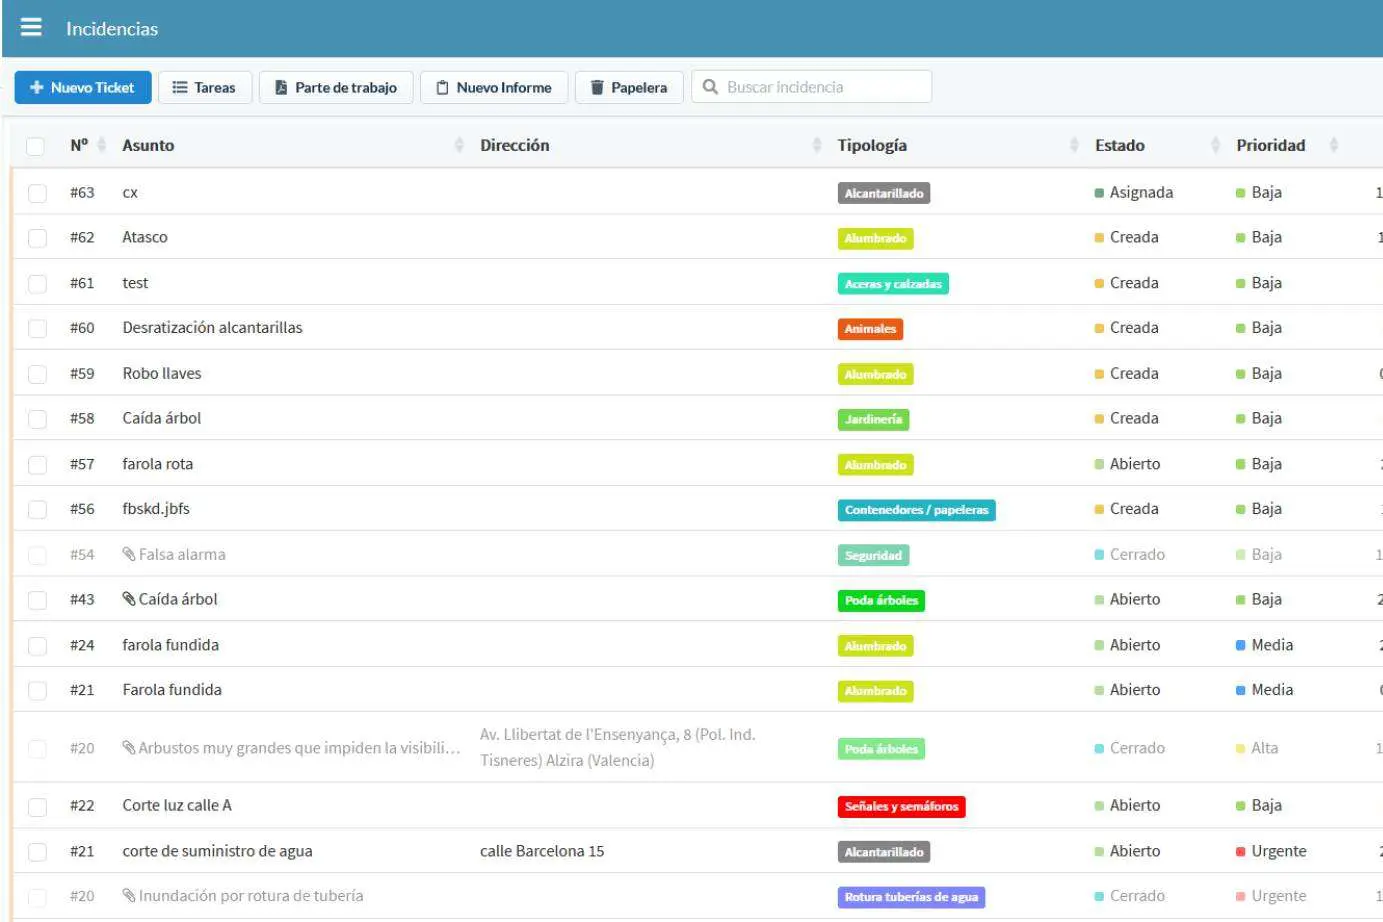Open the hamburger menu icon

point(31,27)
